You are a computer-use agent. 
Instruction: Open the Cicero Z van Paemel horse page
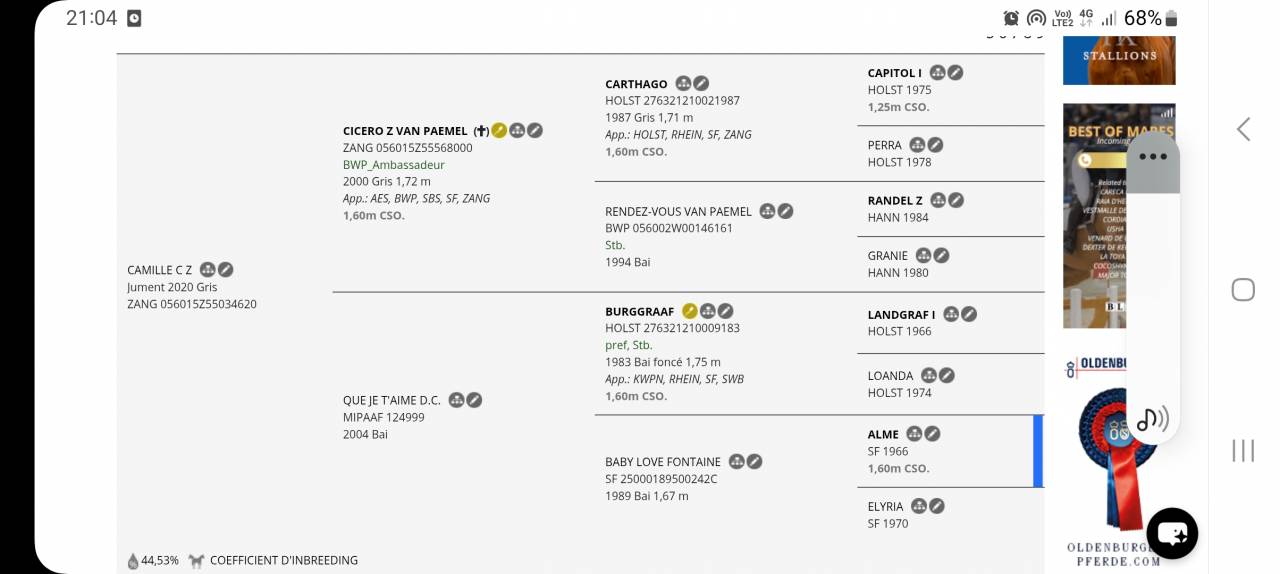coord(405,131)
